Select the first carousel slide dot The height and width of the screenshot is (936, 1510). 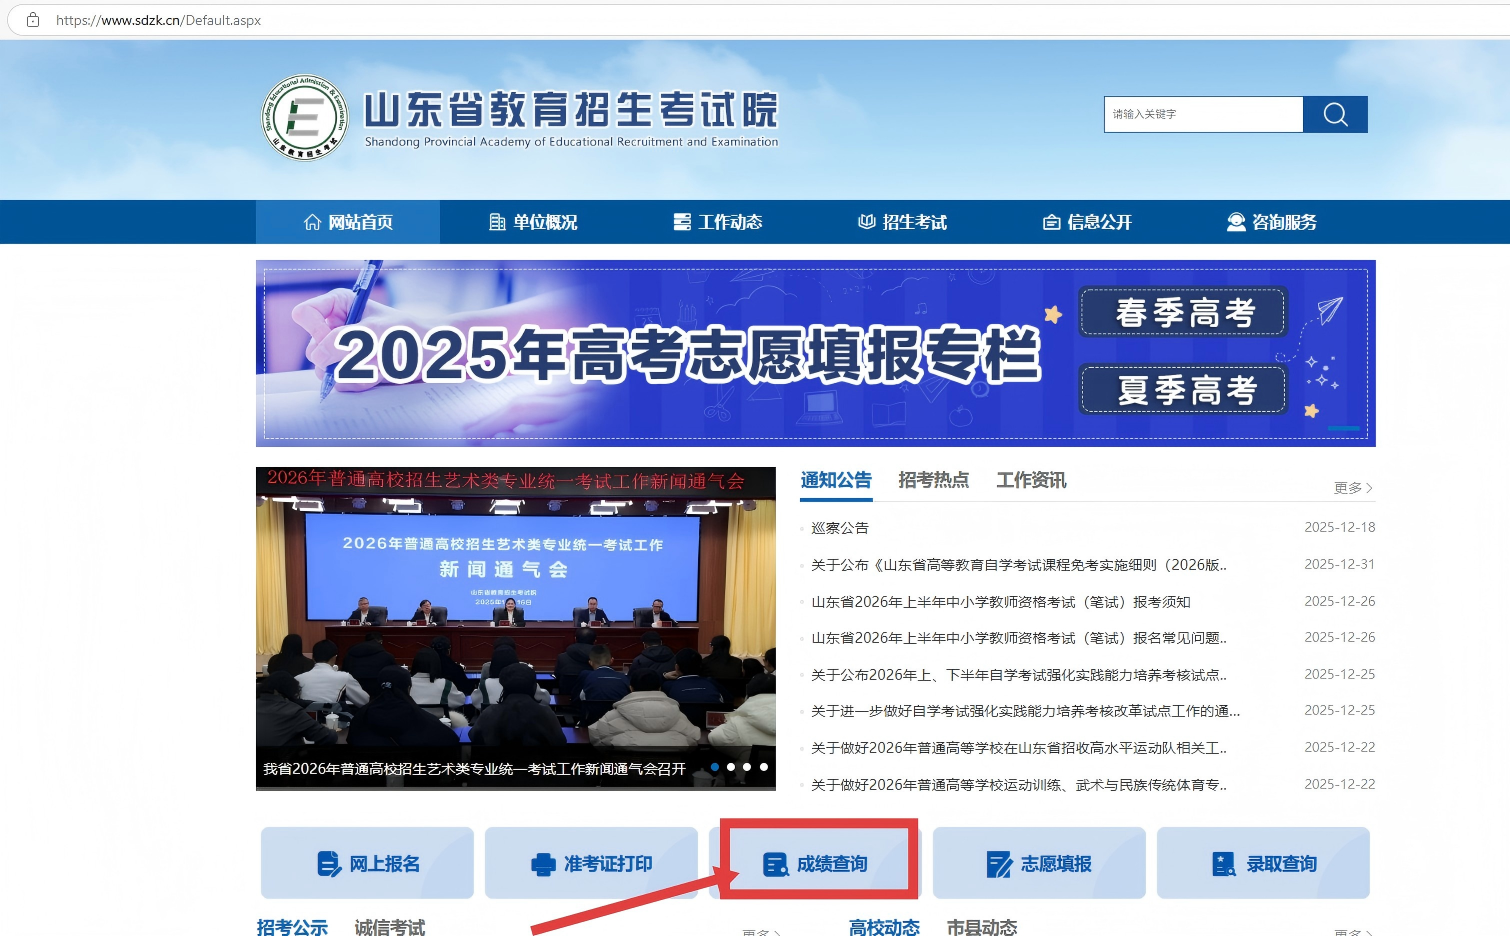point(714,767)
